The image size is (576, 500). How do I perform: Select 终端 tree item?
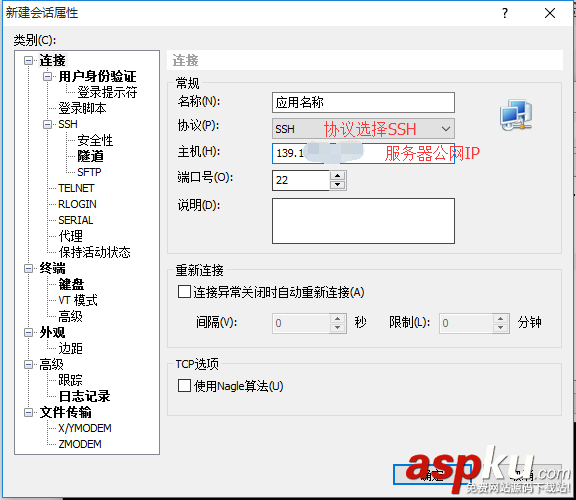click(x=53, y=269)
